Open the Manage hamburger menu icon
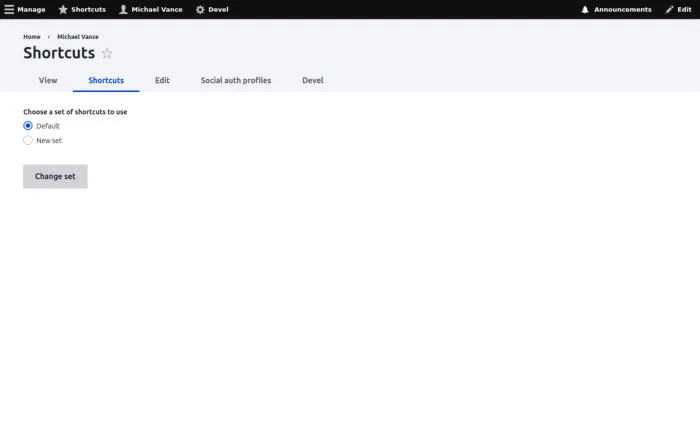Screen dimensions: 700x438 (9, 9)
